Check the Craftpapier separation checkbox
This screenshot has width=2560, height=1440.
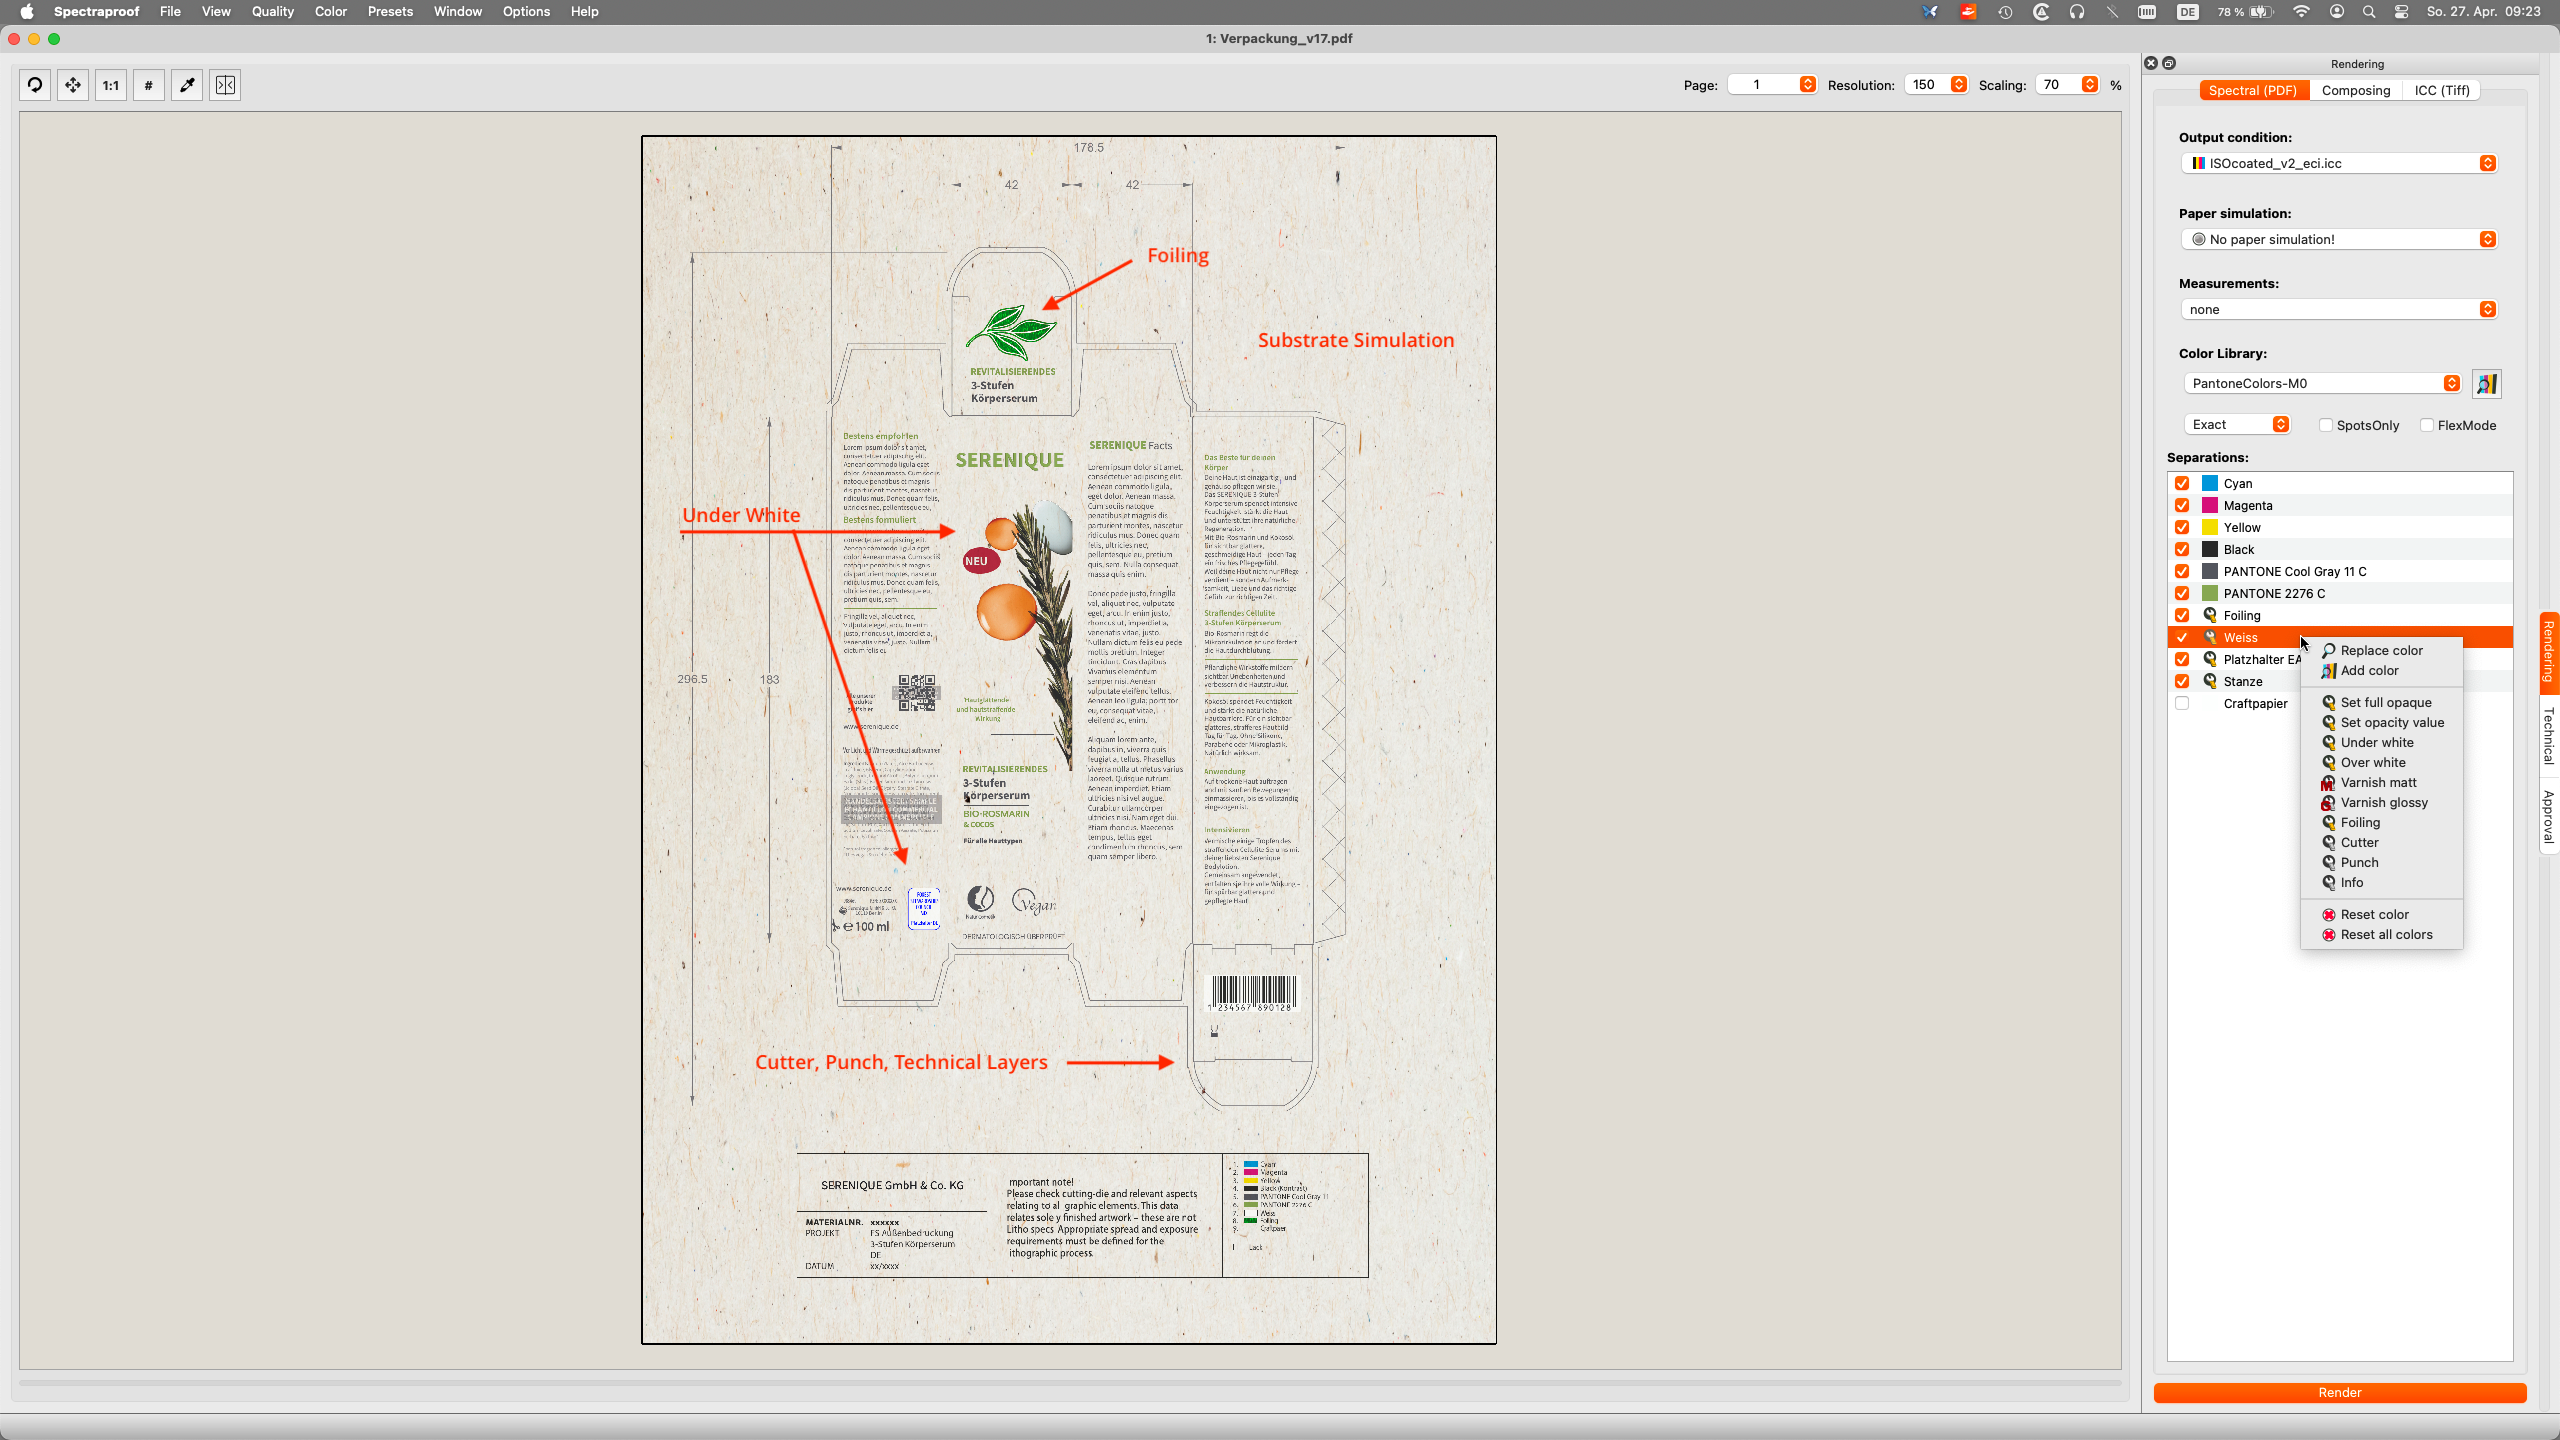click(x=2182, y=703)
